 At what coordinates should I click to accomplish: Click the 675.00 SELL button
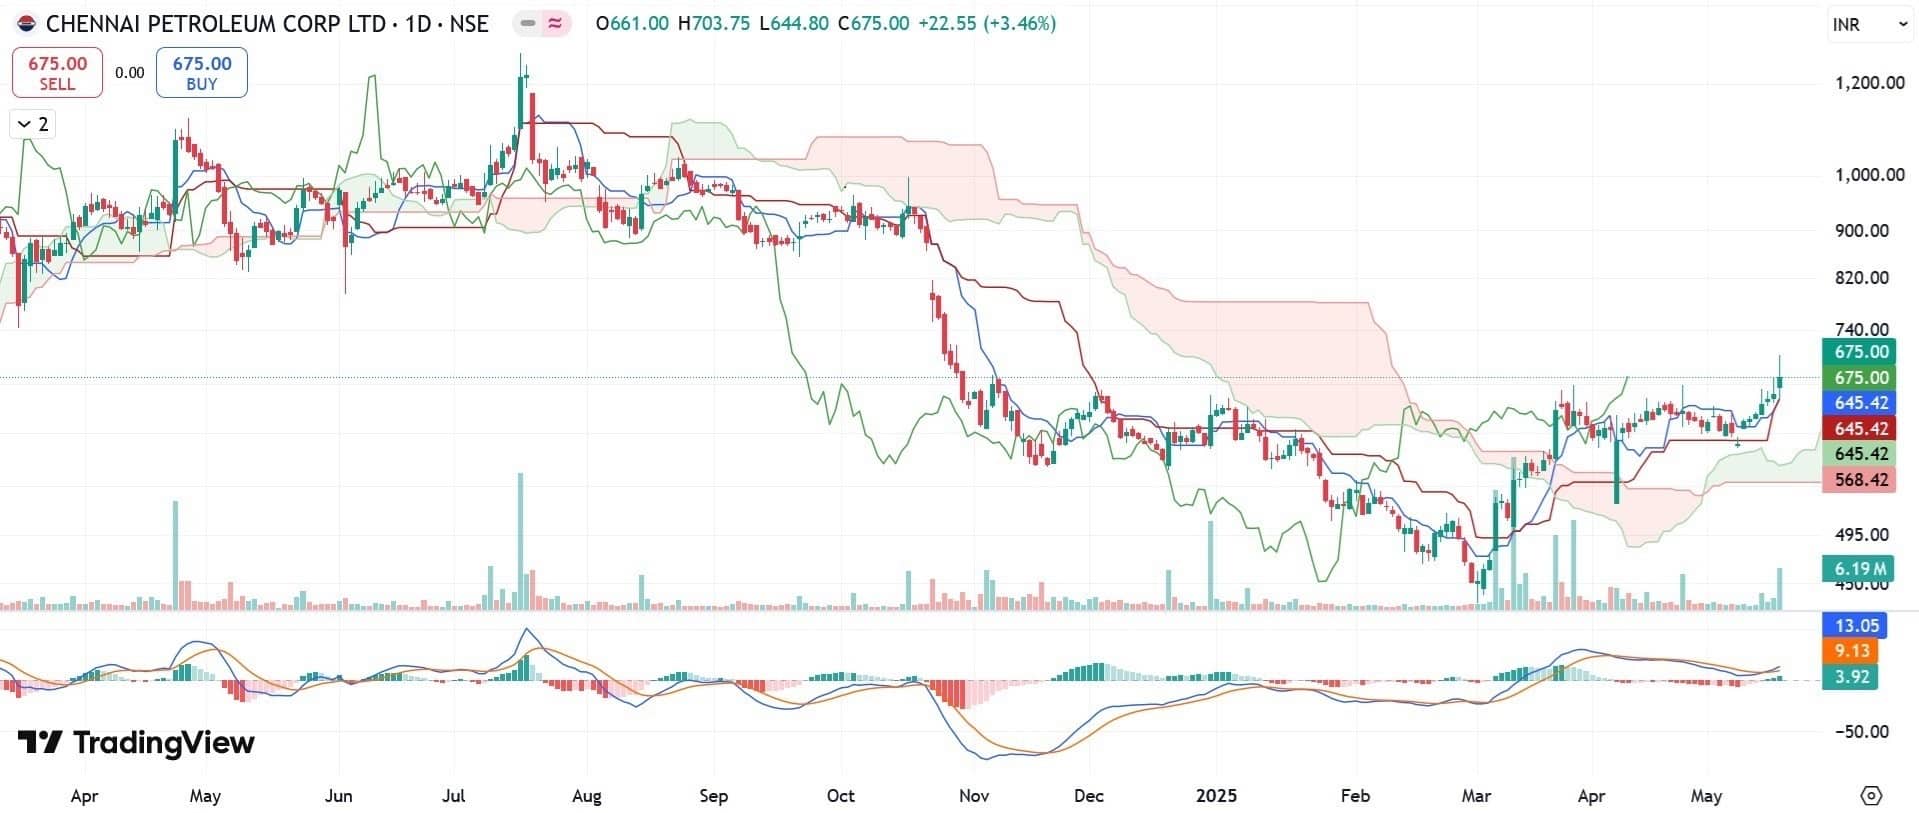coord(57,72)
